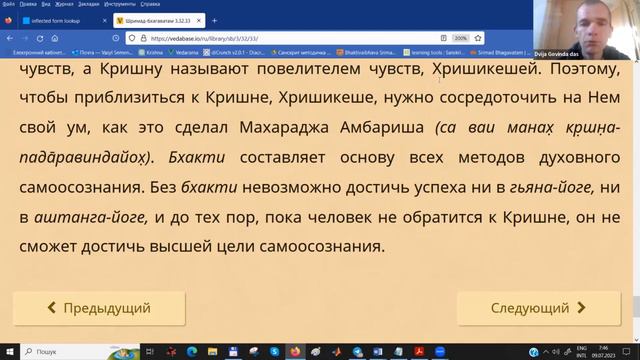Screen dimensions: 640x360
Task: Click the taskbar Пошук search box
Action: [80, 351]
